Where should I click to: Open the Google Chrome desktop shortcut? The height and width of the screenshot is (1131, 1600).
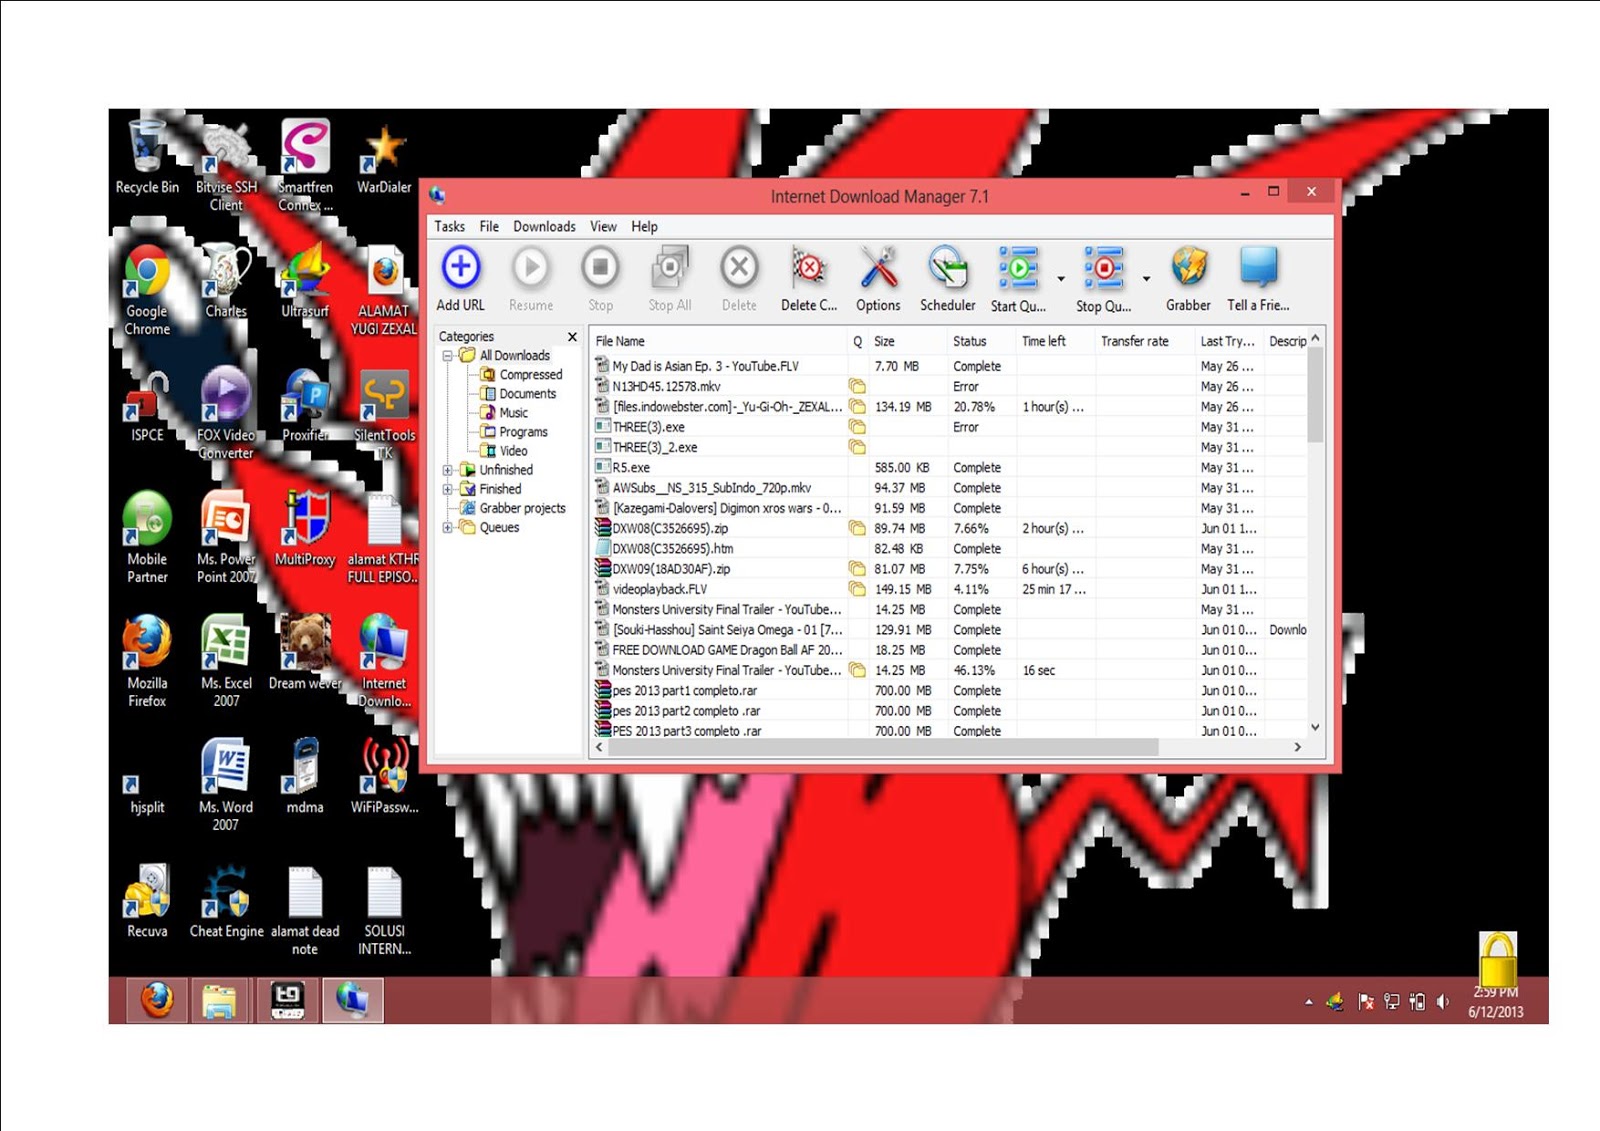click(147, 290)
